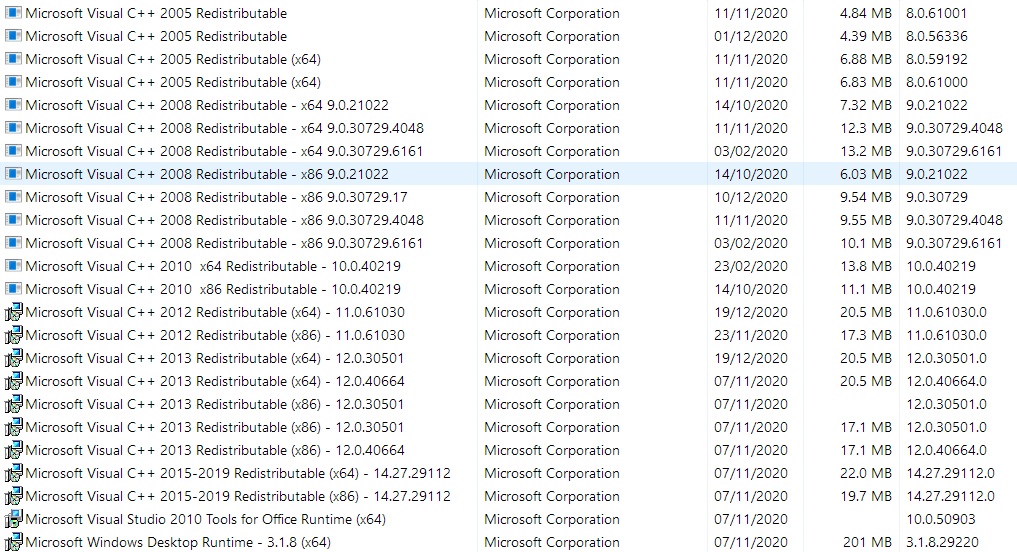
Task: Click the 4.39 MB size cell
Action: click(865, 36)
